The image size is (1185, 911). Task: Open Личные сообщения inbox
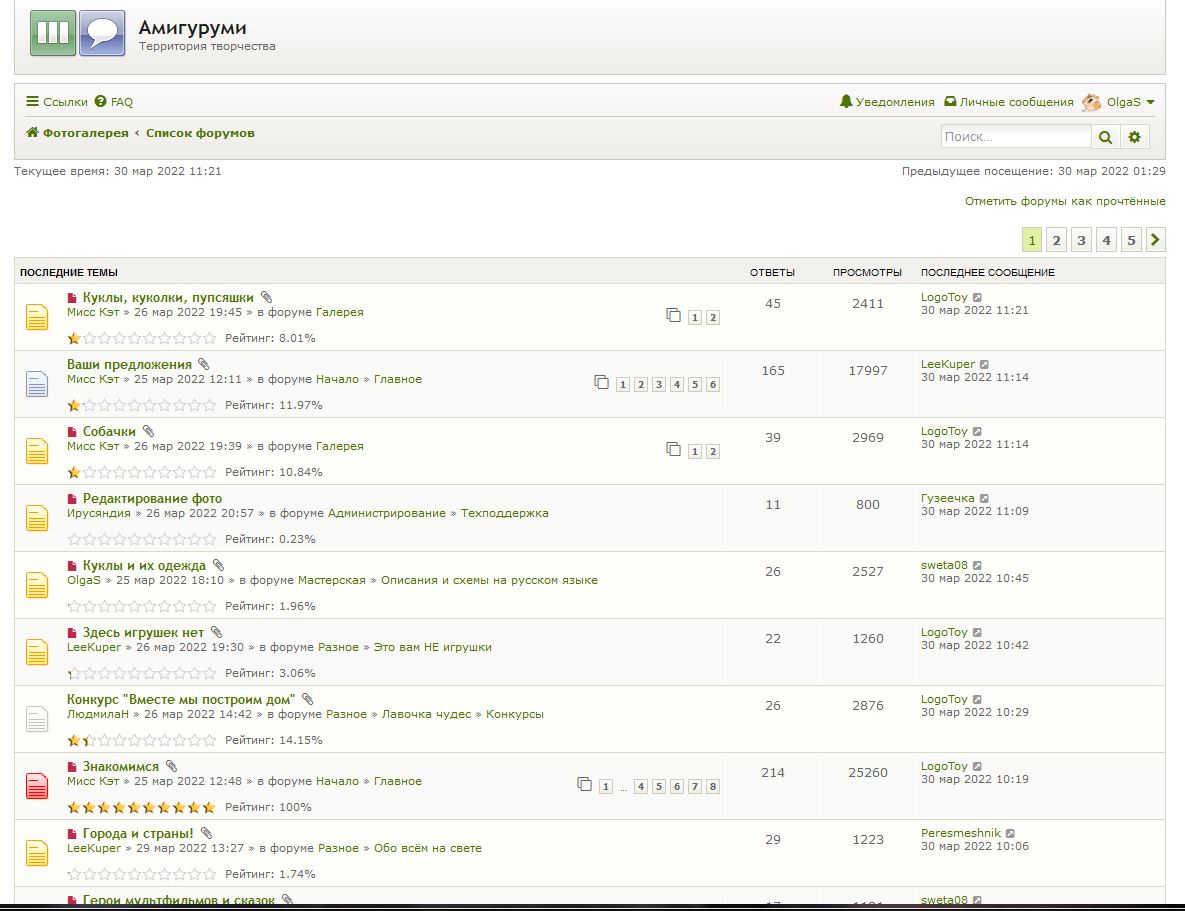coord(1009,102)
